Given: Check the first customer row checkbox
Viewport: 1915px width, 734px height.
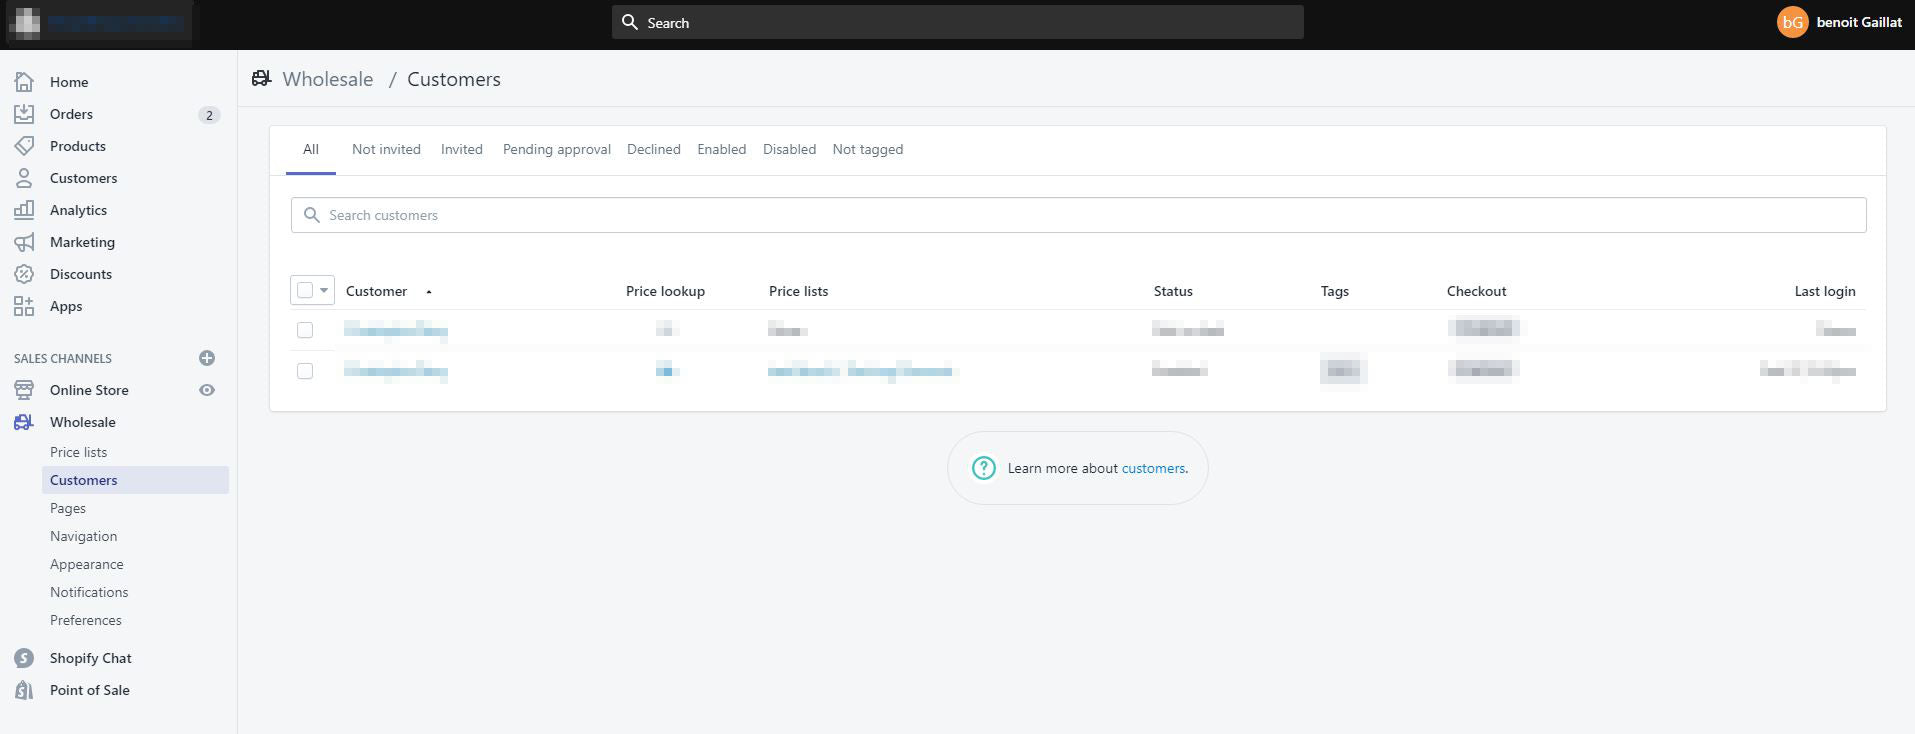Looking at the screenshot, I should click(305, 330).
